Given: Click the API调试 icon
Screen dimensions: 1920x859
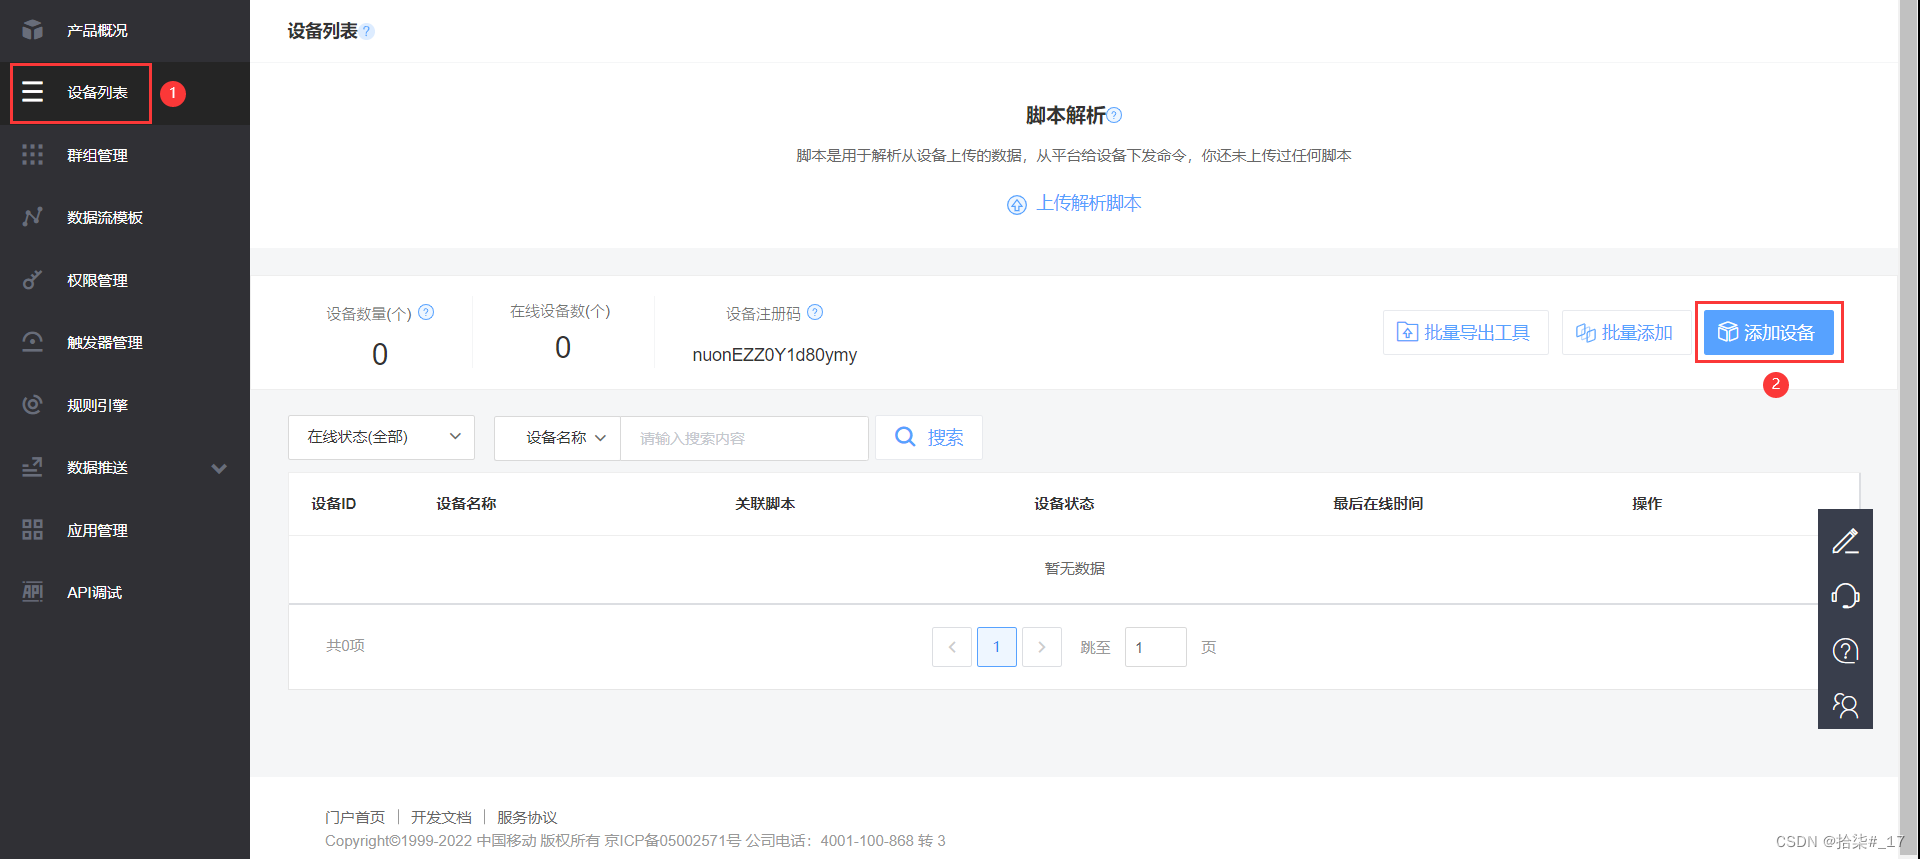Looking at the screenshot, I should 33,592.
